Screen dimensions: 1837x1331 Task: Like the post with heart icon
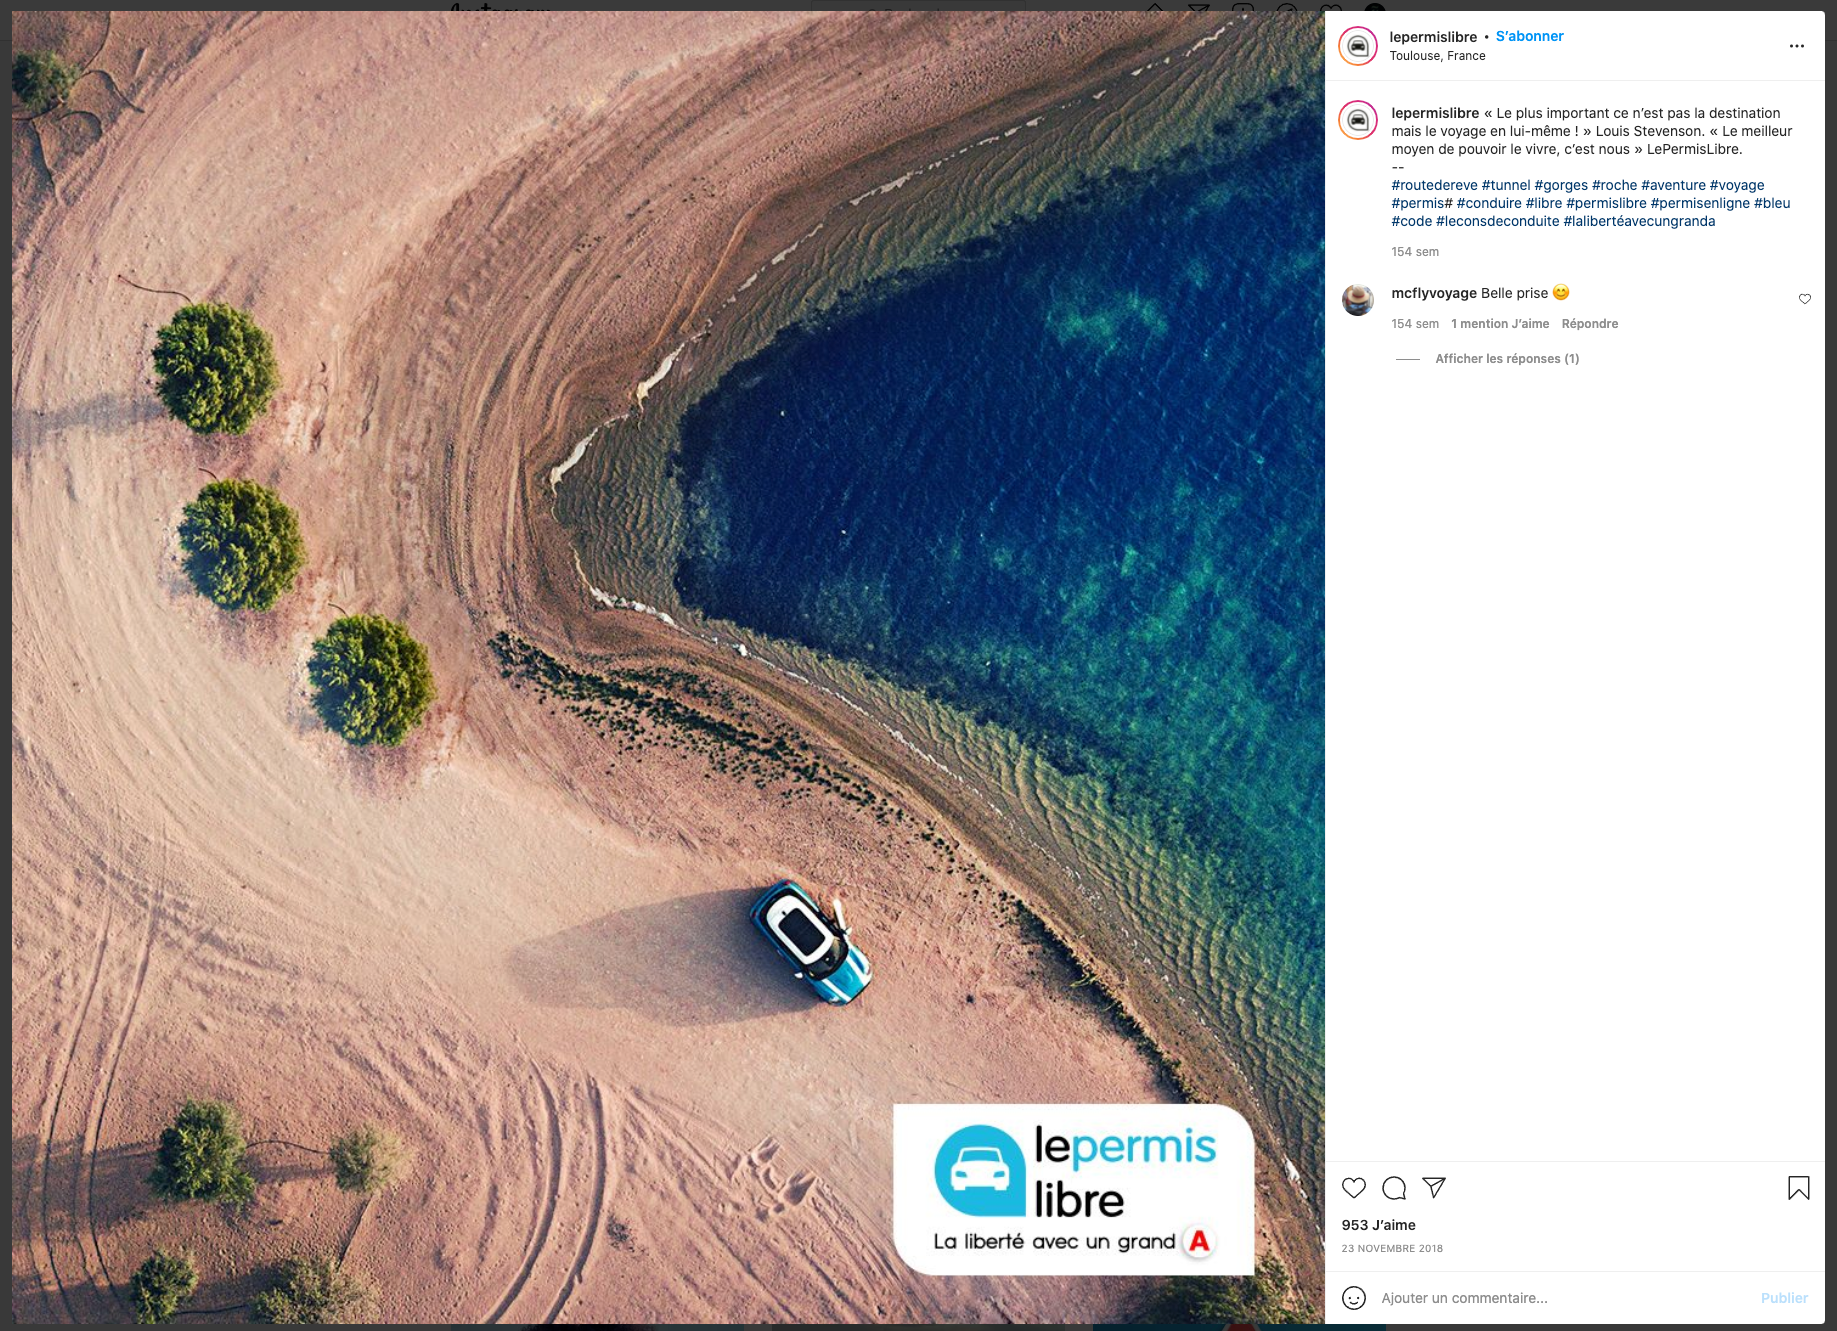tap(1354, 1188)
